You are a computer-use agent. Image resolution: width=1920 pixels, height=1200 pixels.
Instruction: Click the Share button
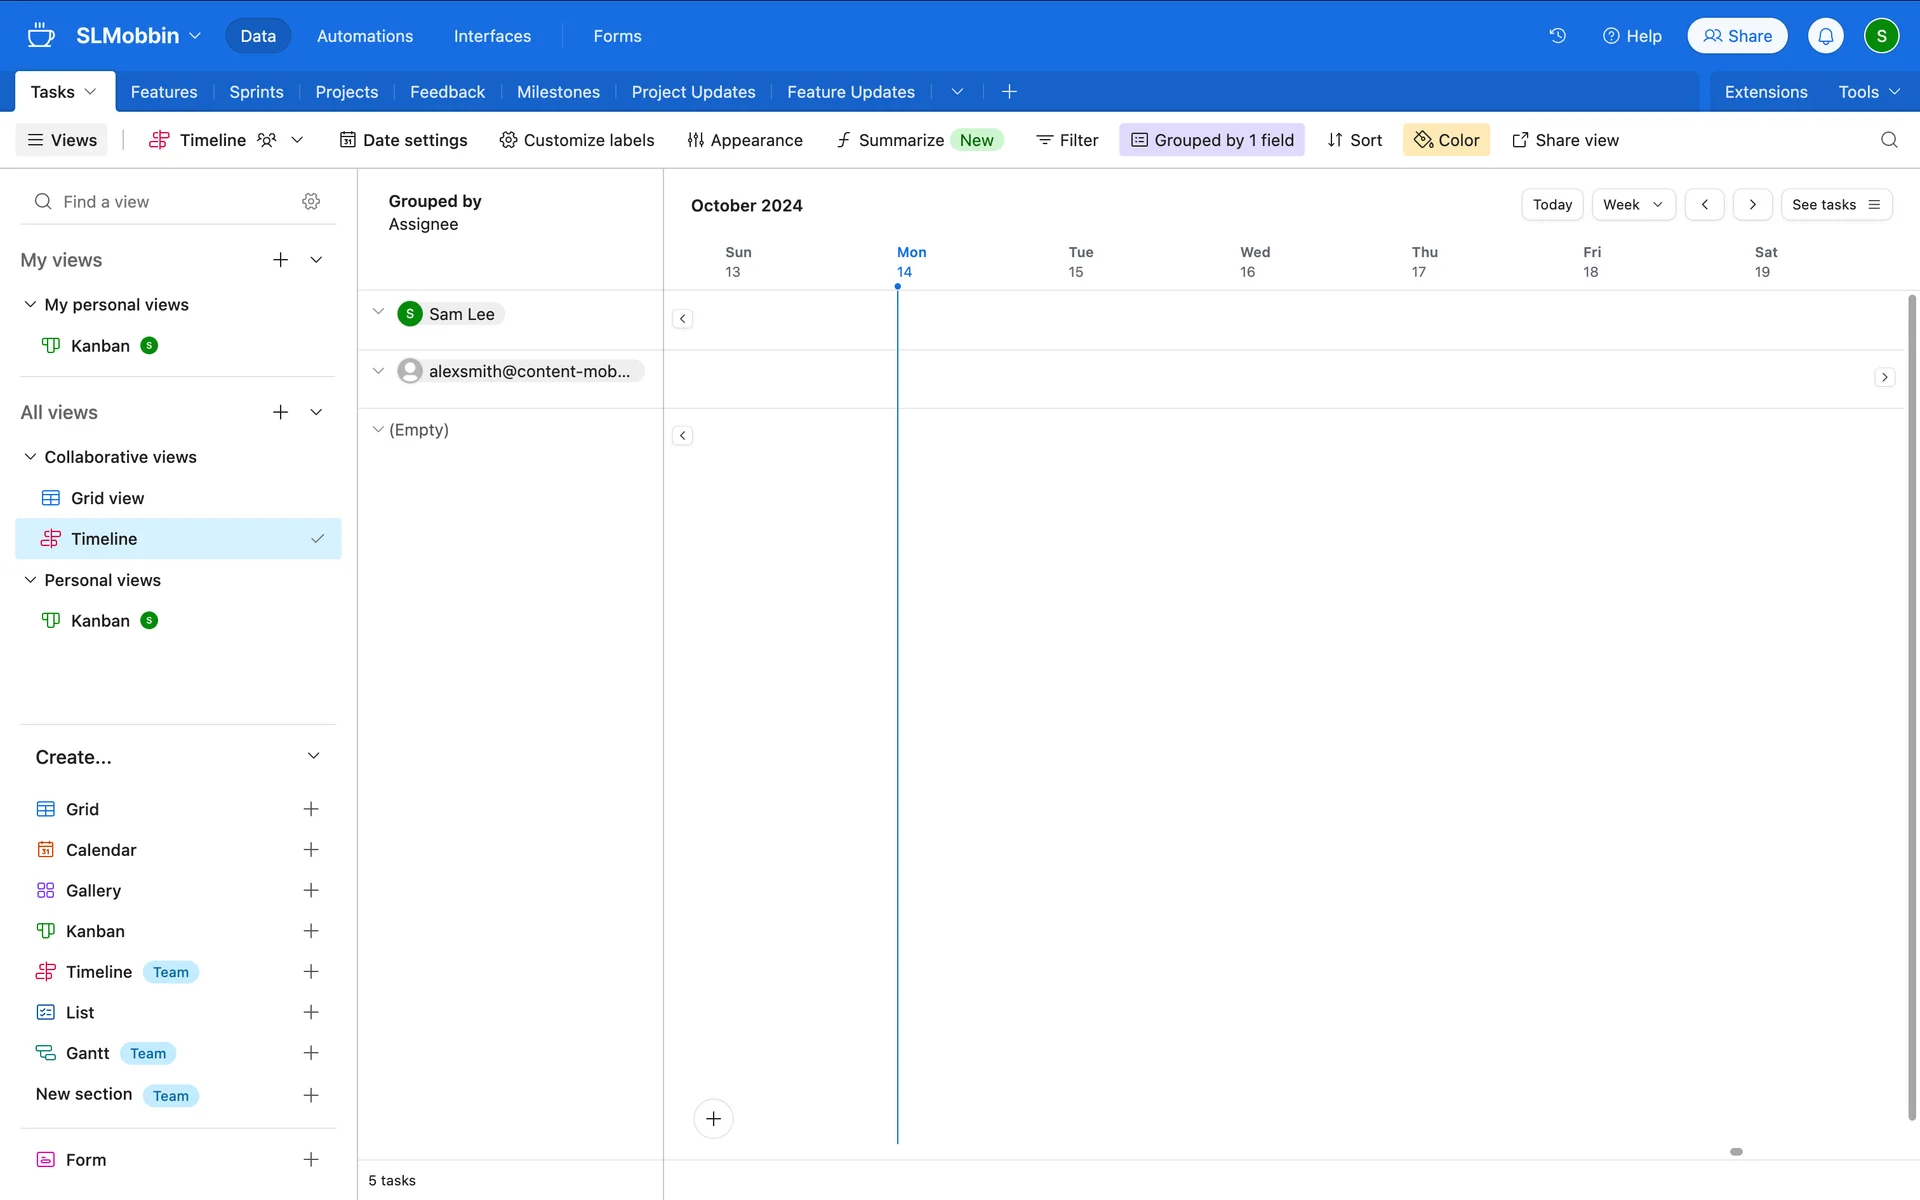tap(1737, 36)
